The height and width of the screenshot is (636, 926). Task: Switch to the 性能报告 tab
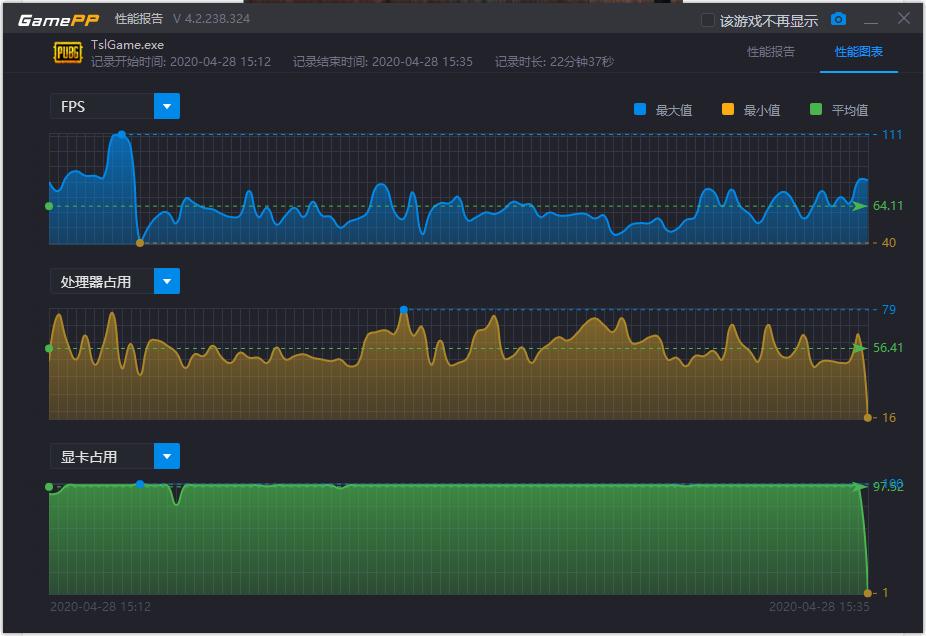pos(769,53)
